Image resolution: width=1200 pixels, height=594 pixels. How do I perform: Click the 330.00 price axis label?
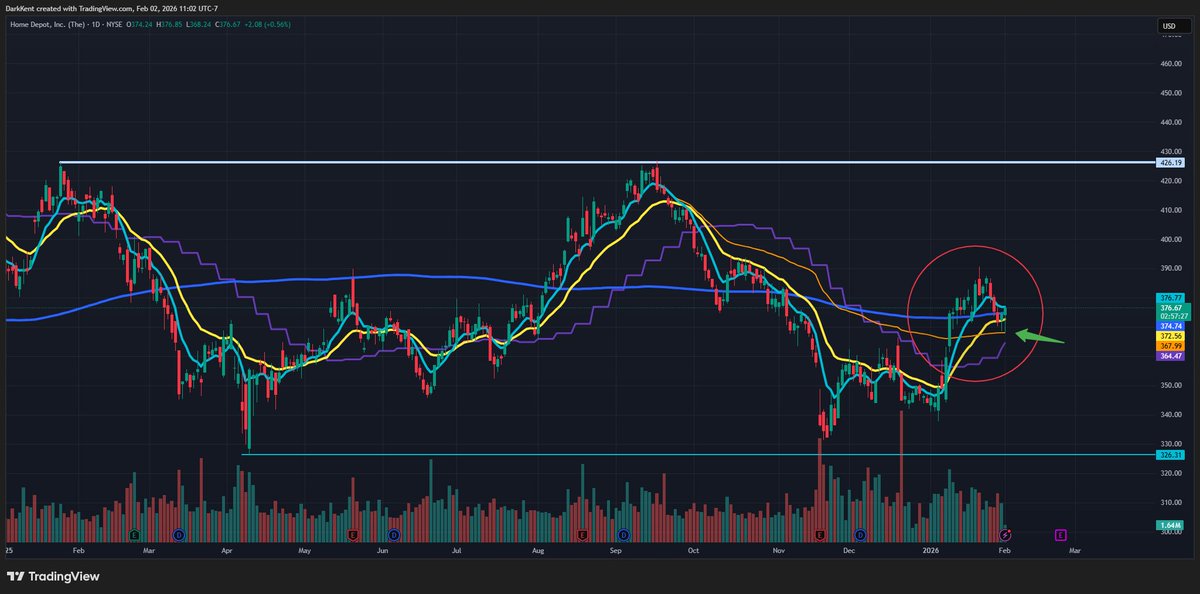(1171, 443)
